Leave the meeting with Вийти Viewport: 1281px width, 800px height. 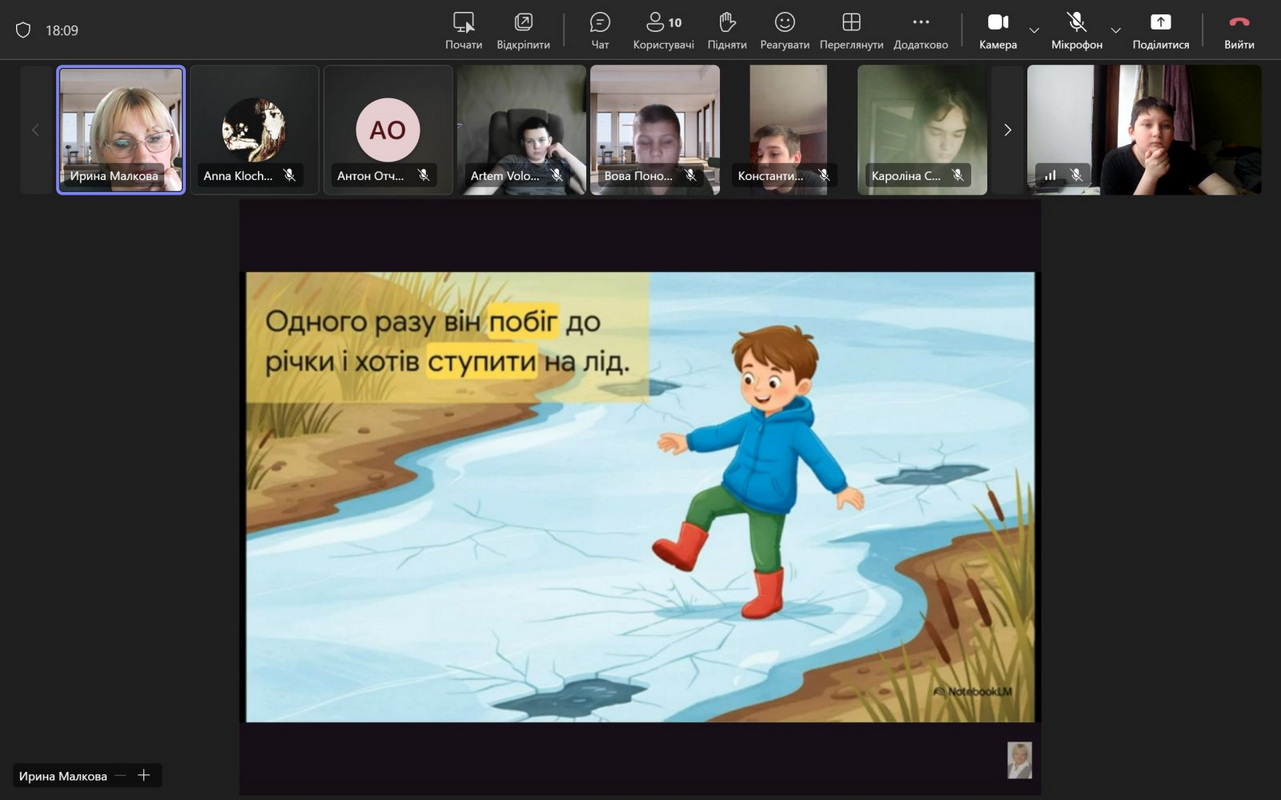click(1239, 30)
